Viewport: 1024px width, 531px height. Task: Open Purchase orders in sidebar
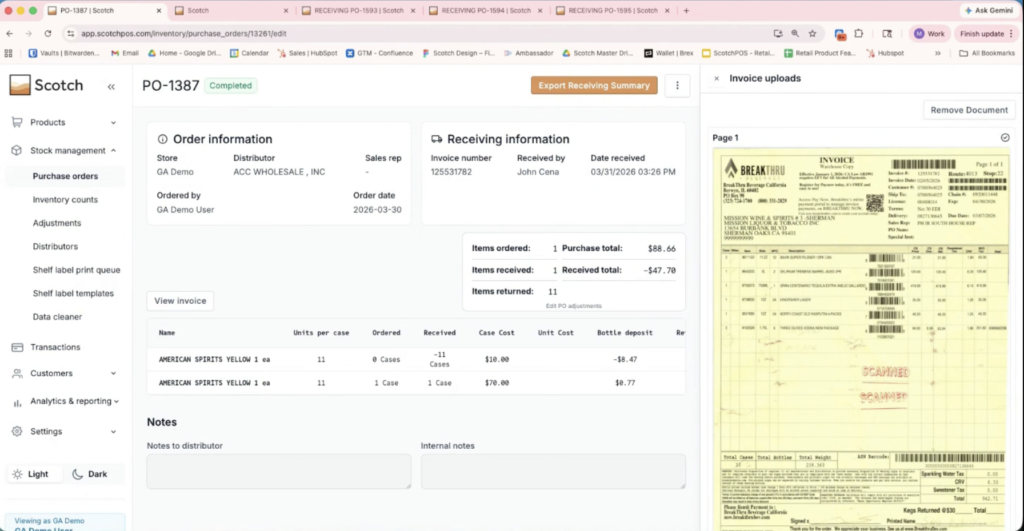coord(65,176)
